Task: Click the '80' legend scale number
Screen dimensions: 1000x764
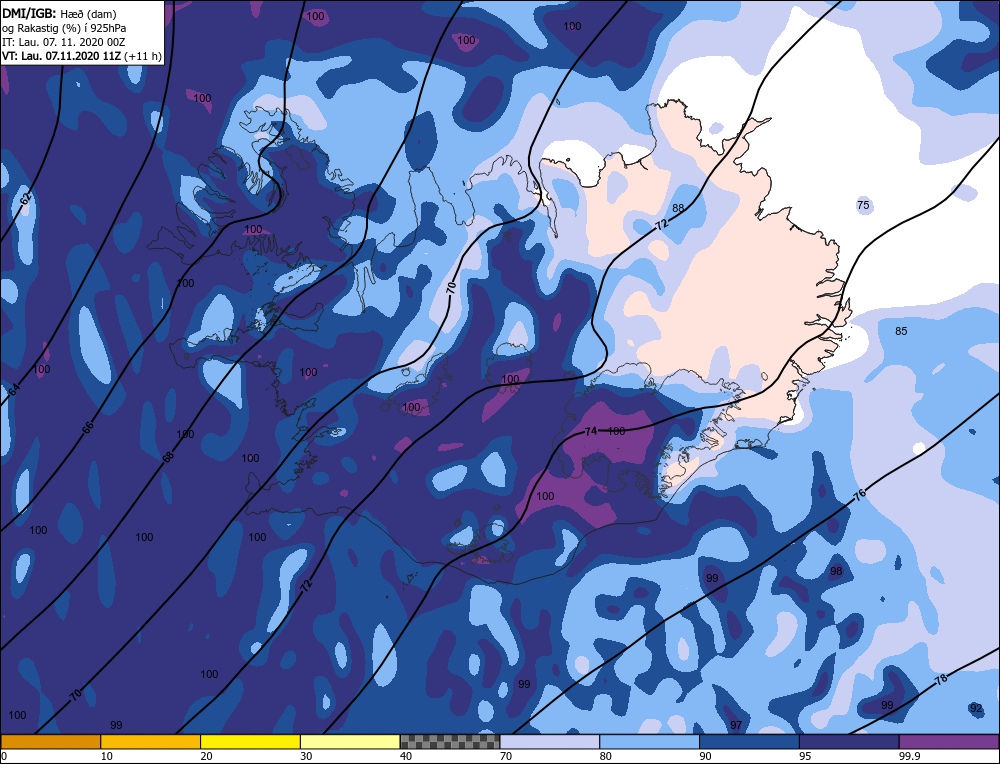Action: tap(606, 756)
